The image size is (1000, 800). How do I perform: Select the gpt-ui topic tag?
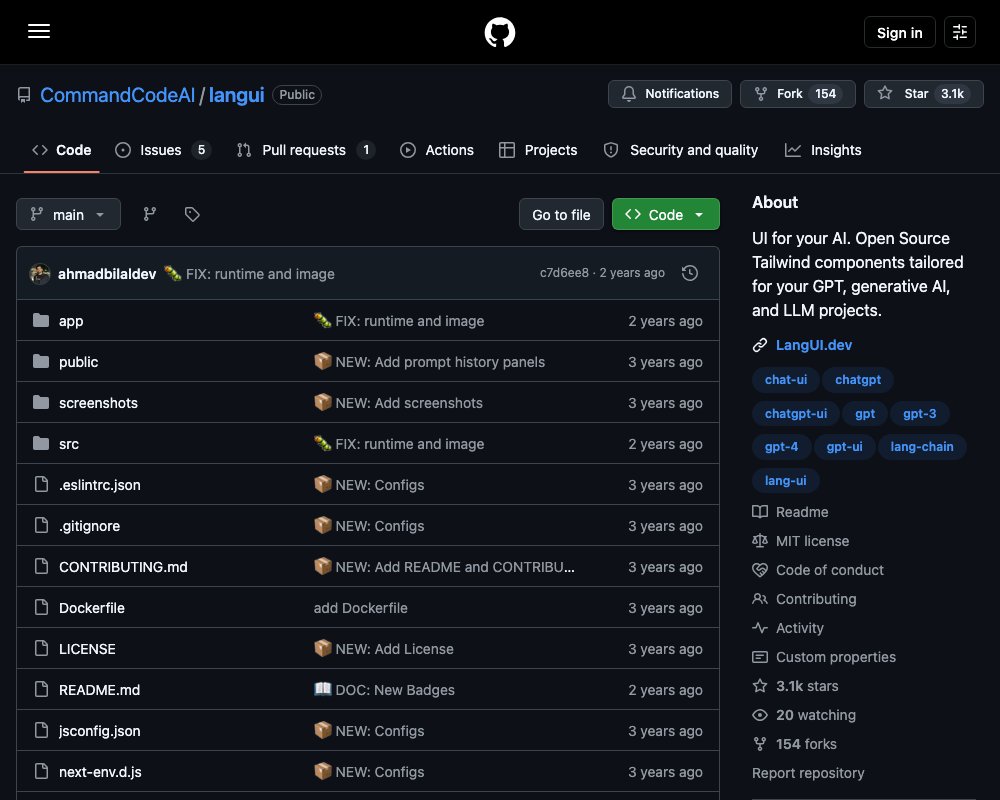(844, 447)
